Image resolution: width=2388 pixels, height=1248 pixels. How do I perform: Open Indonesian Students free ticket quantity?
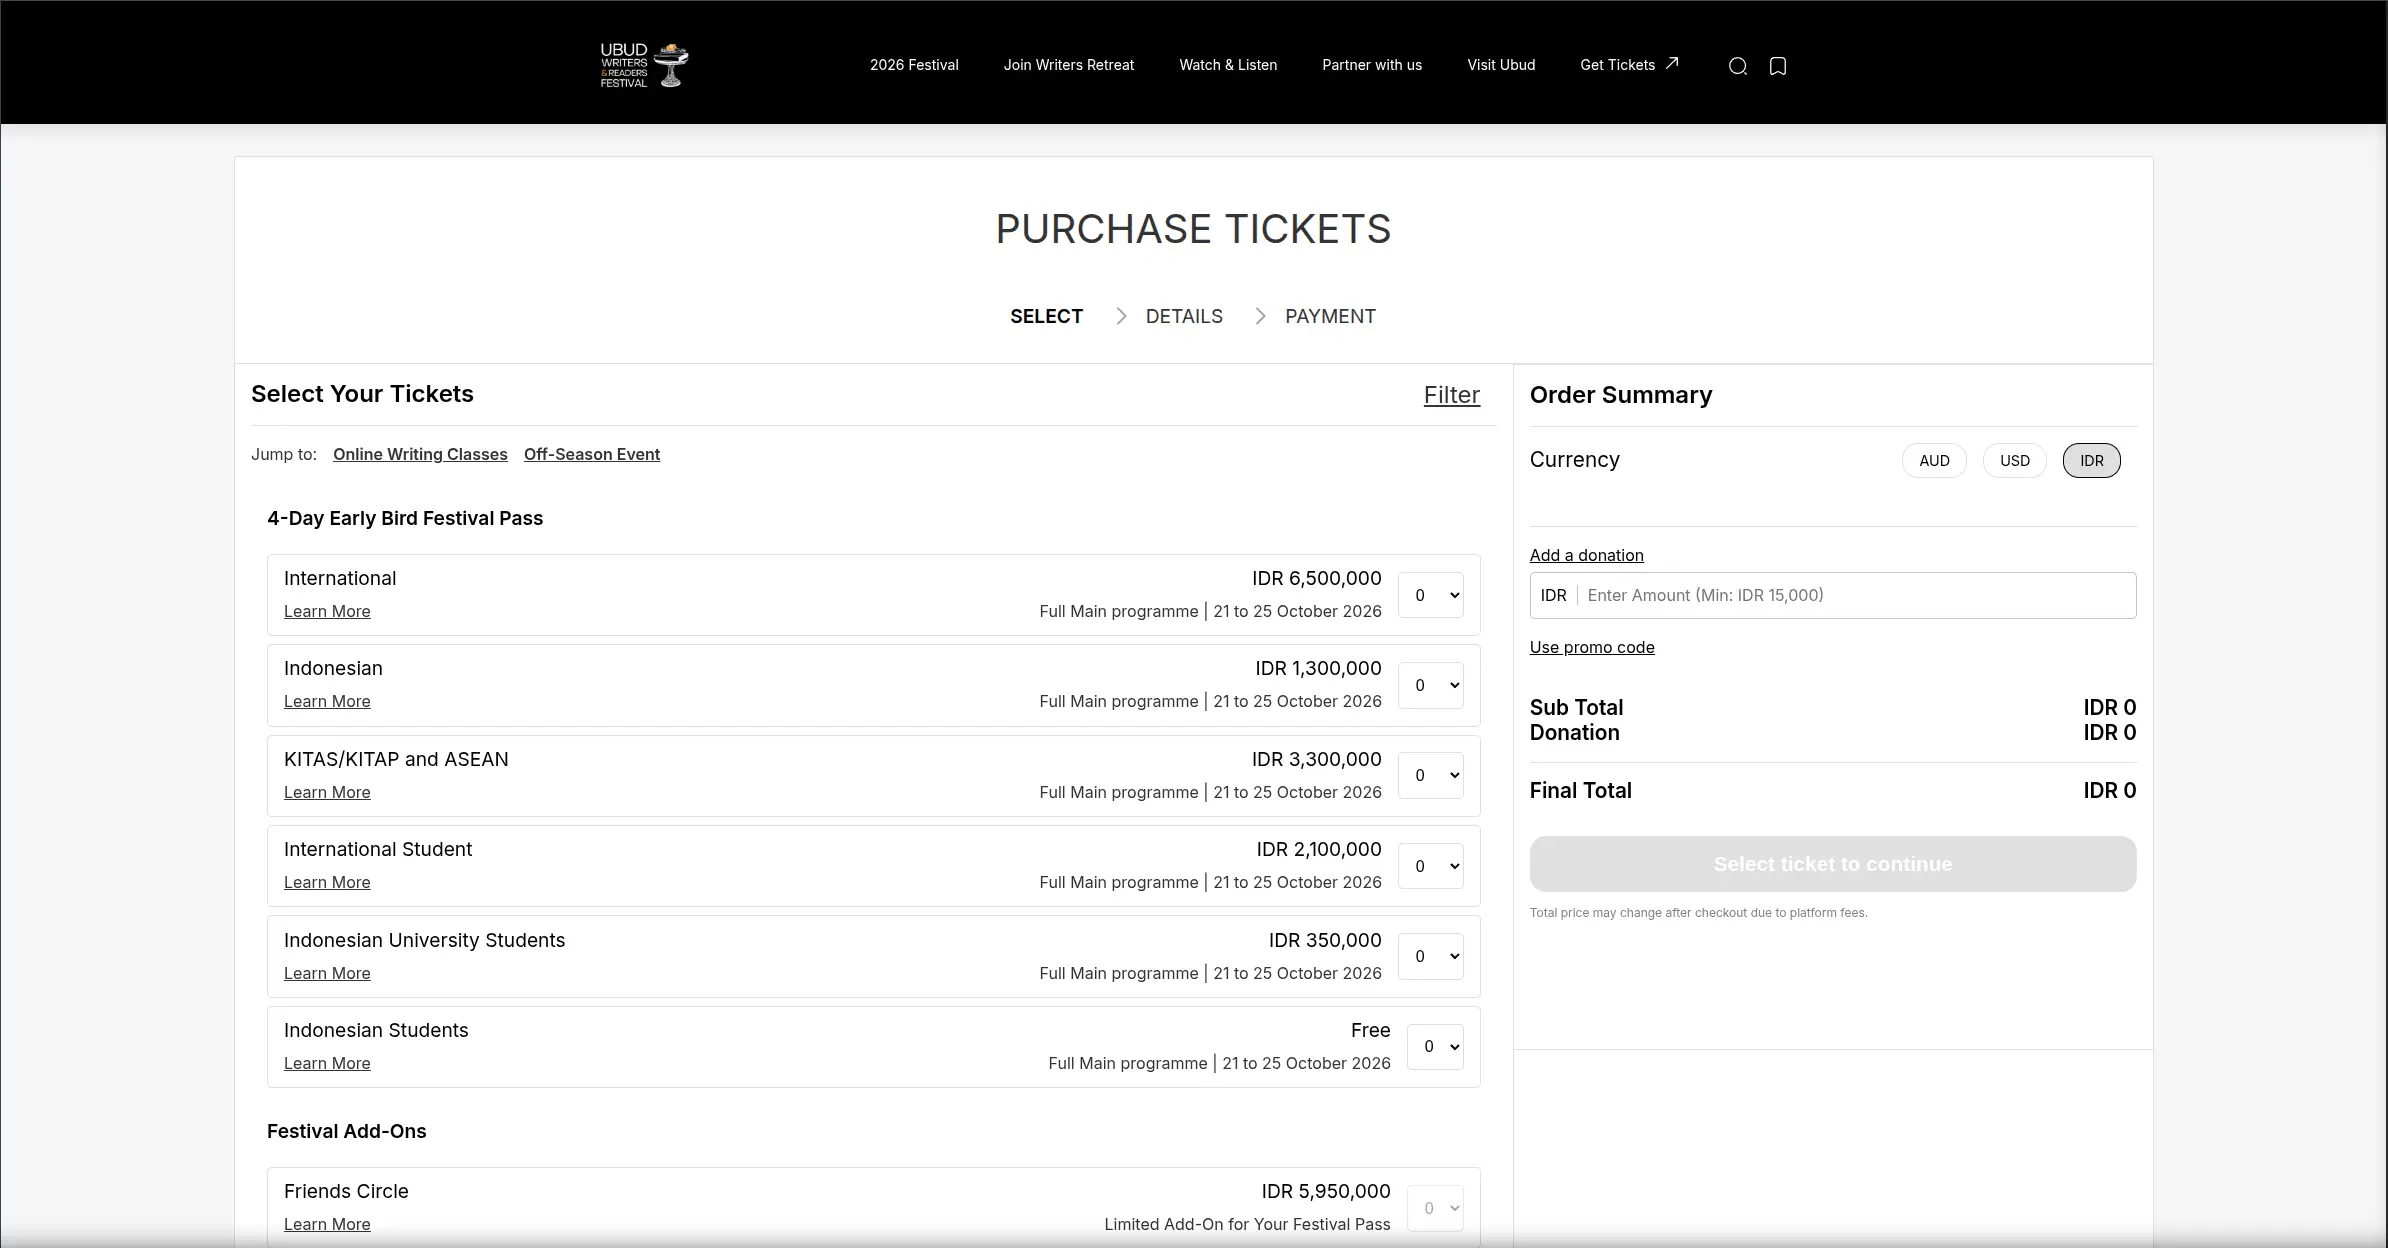click(1435, 1047)
